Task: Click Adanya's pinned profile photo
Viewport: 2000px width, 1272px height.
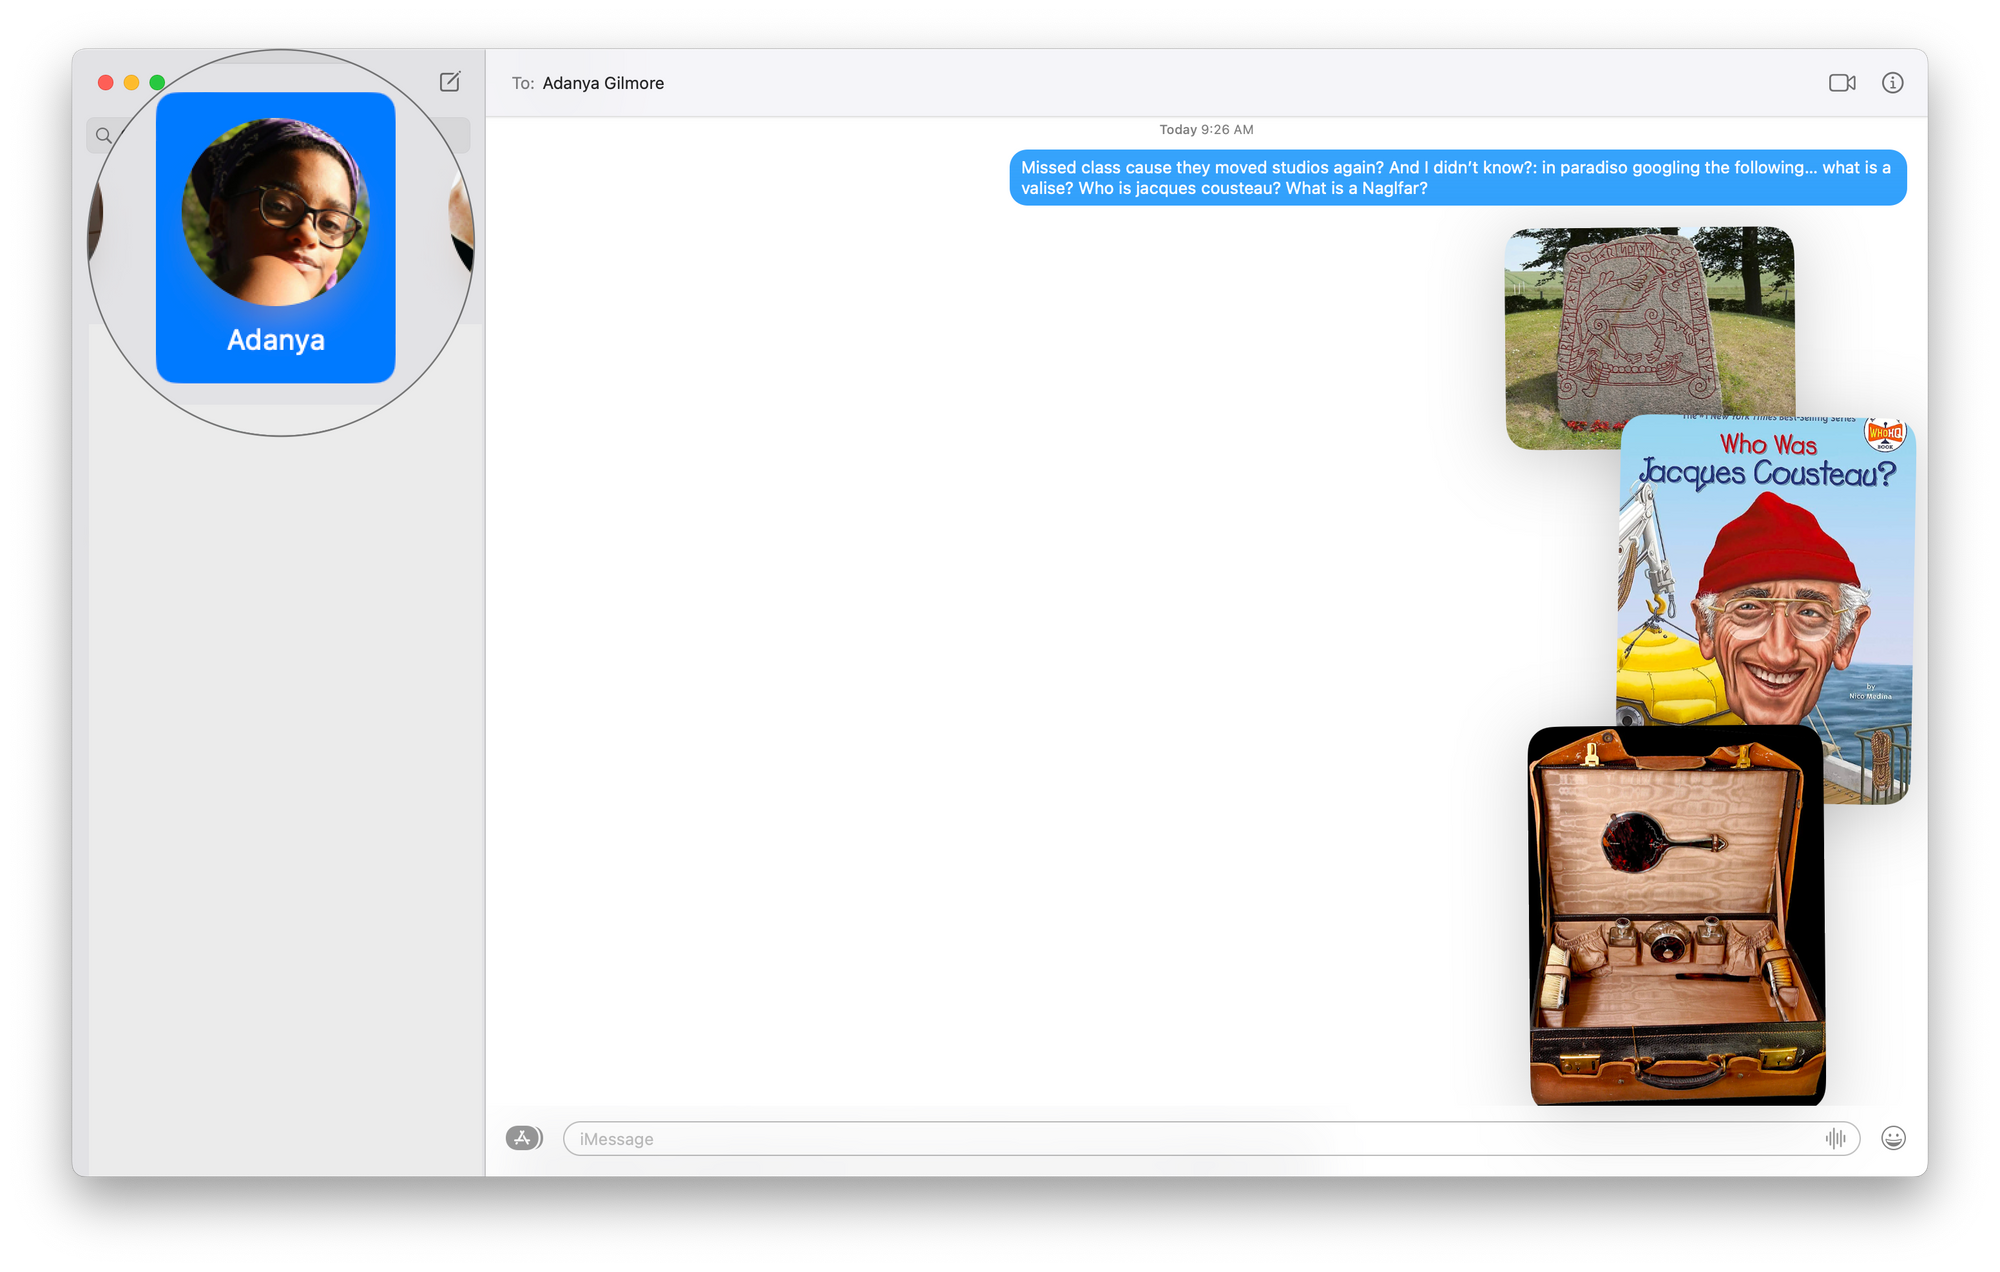Action: (276, 212)
